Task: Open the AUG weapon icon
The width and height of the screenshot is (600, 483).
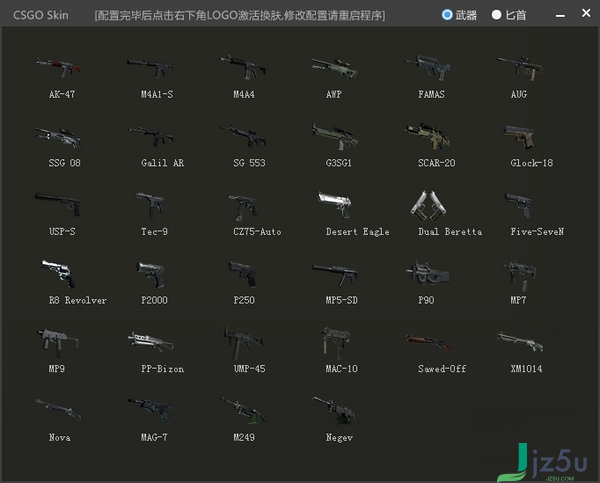Action: point(520,68)
